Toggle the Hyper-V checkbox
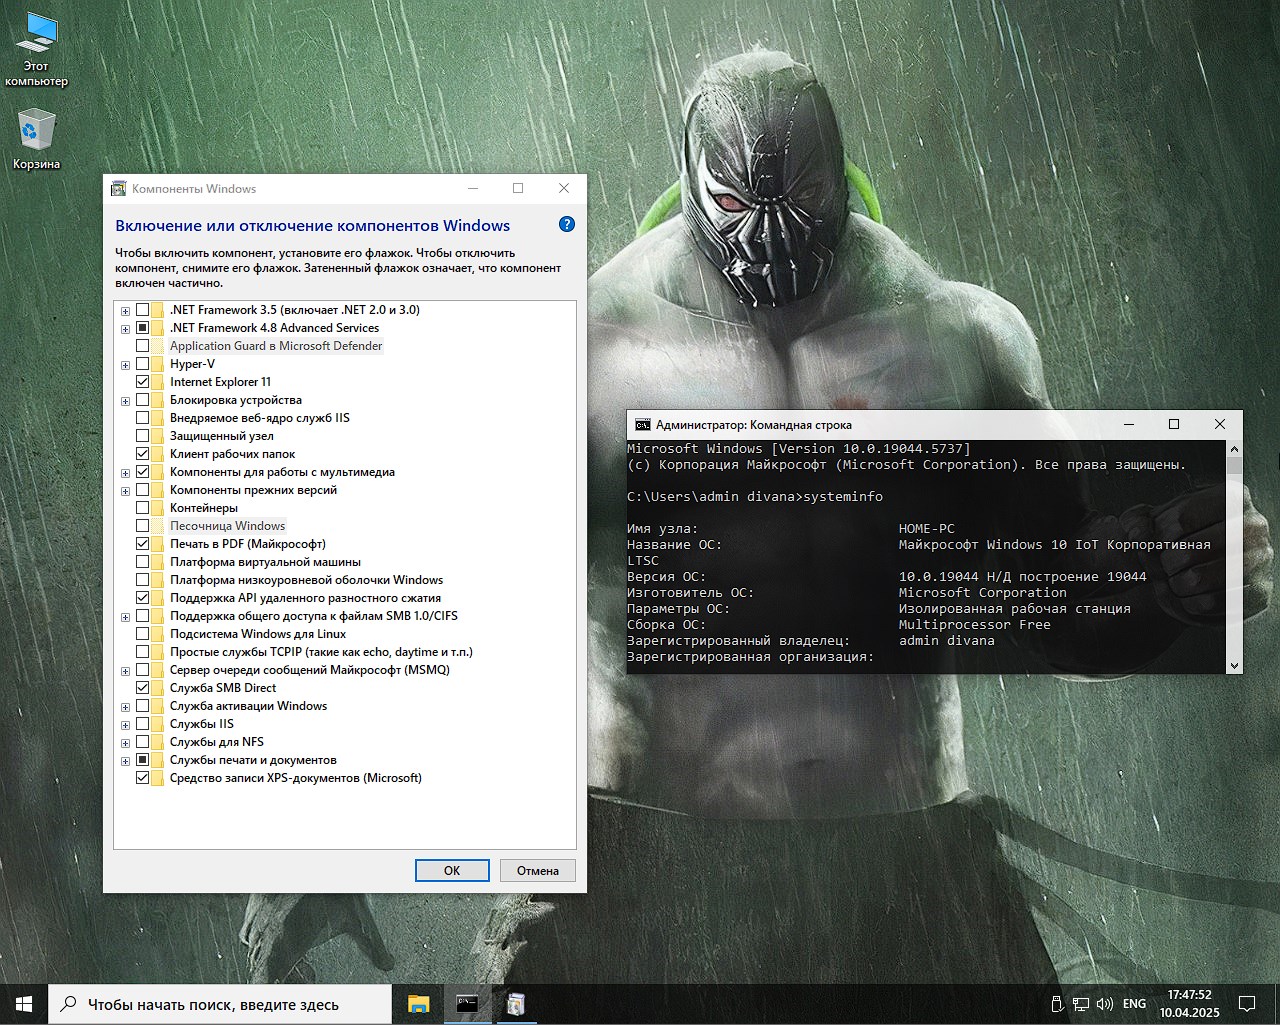 point(142,364)
